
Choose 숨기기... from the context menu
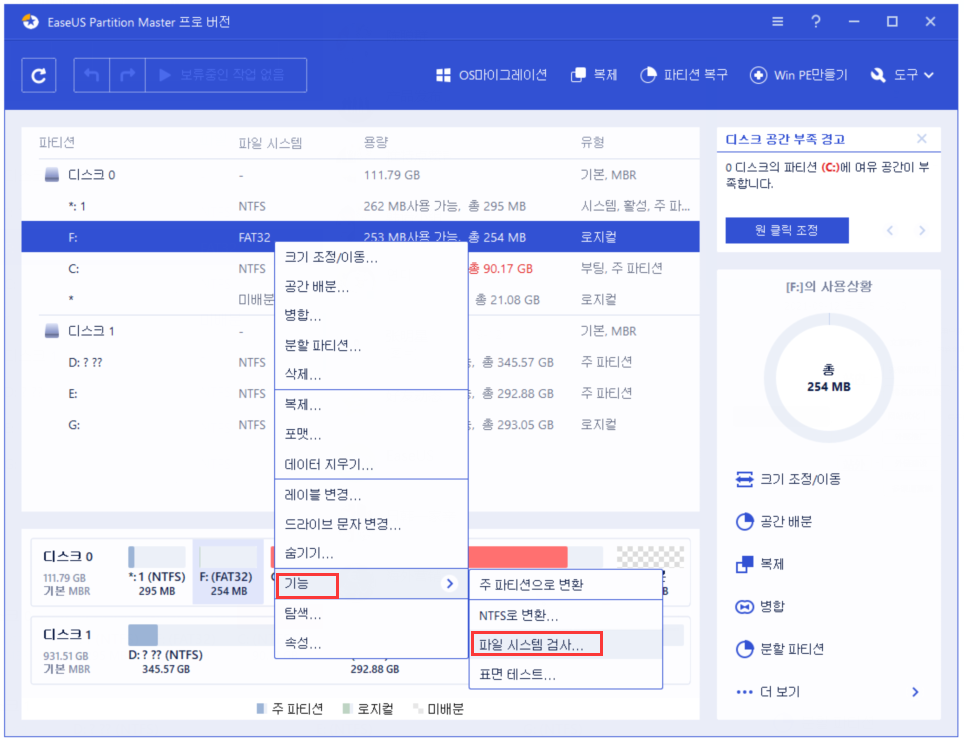click(371, 553)
